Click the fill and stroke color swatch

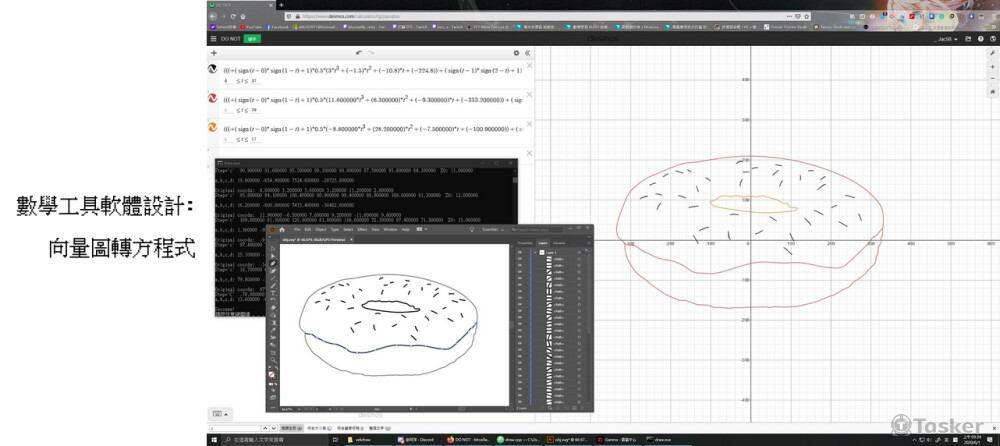tap(272, 373)
